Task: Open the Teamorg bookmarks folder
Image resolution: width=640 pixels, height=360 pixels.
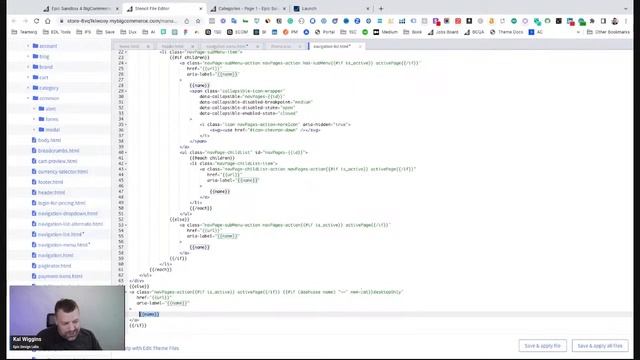Action: point(24,32)
